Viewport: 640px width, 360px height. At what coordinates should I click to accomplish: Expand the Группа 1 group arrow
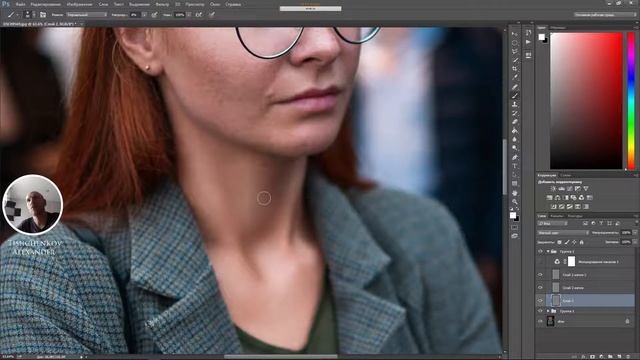[548, 311]
